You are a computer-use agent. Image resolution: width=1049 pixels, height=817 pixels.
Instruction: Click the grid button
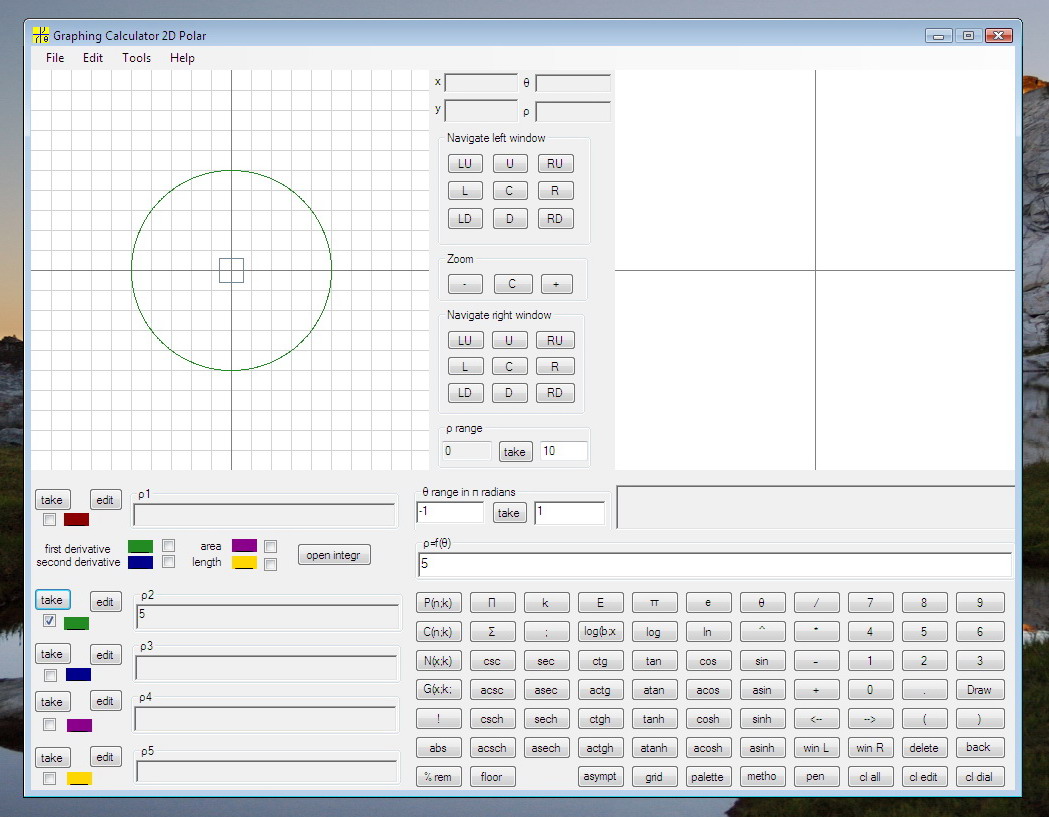[x=654, y=777]
